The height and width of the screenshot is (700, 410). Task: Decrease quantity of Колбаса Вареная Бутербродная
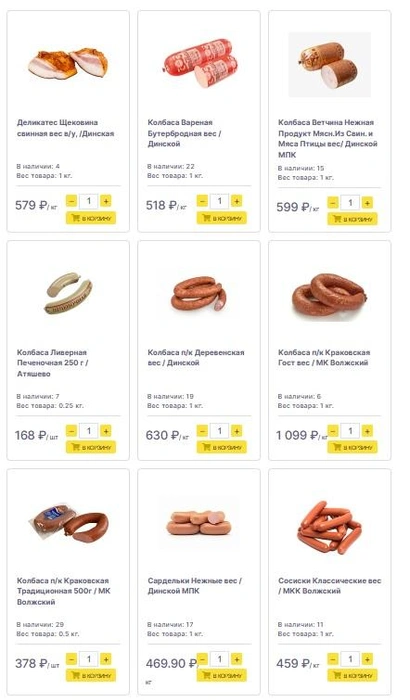(x=202, y=201)
